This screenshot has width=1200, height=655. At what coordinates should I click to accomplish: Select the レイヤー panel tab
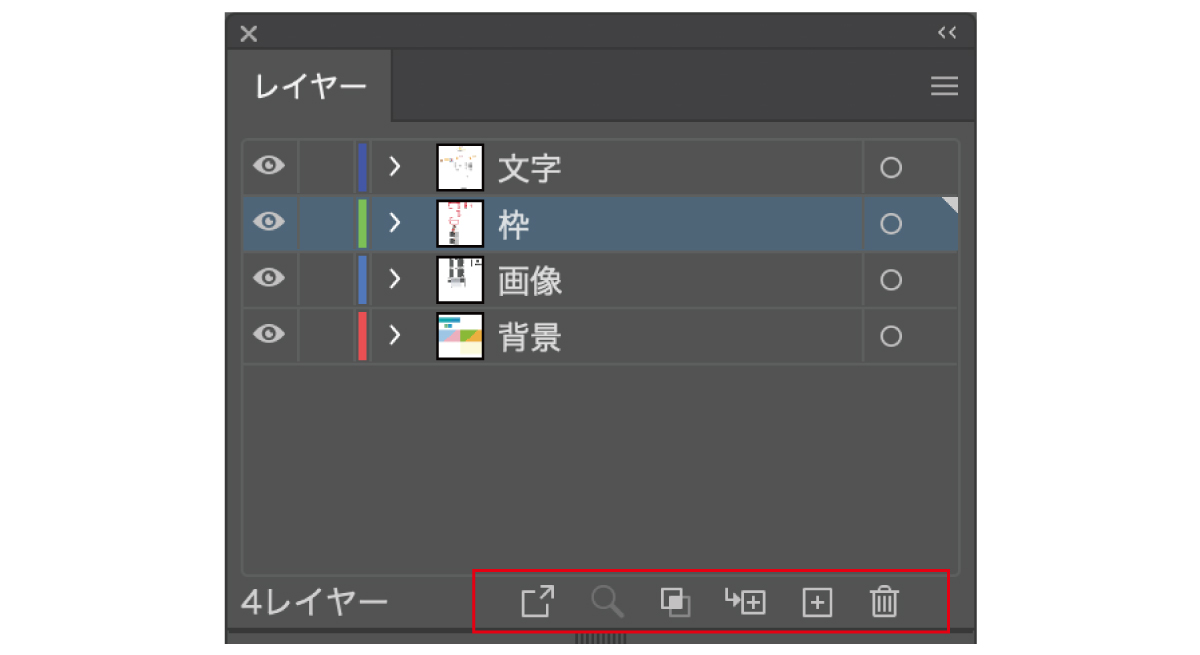coord(310,88)
